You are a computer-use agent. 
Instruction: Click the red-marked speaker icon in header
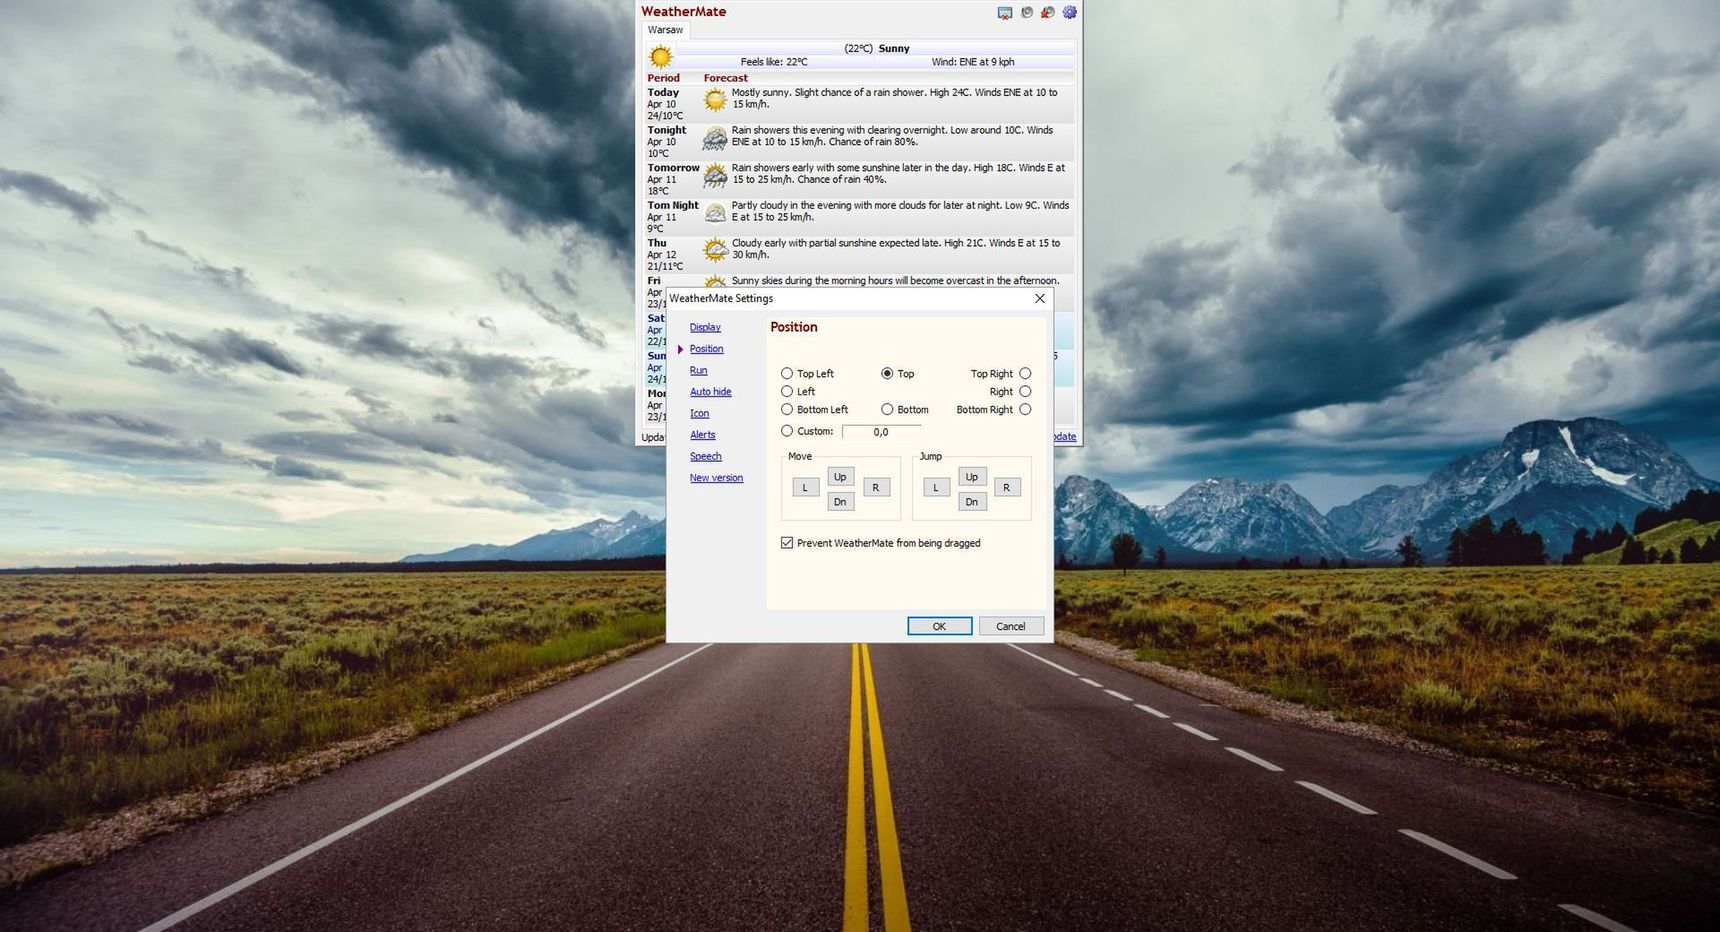point(1047,12)
